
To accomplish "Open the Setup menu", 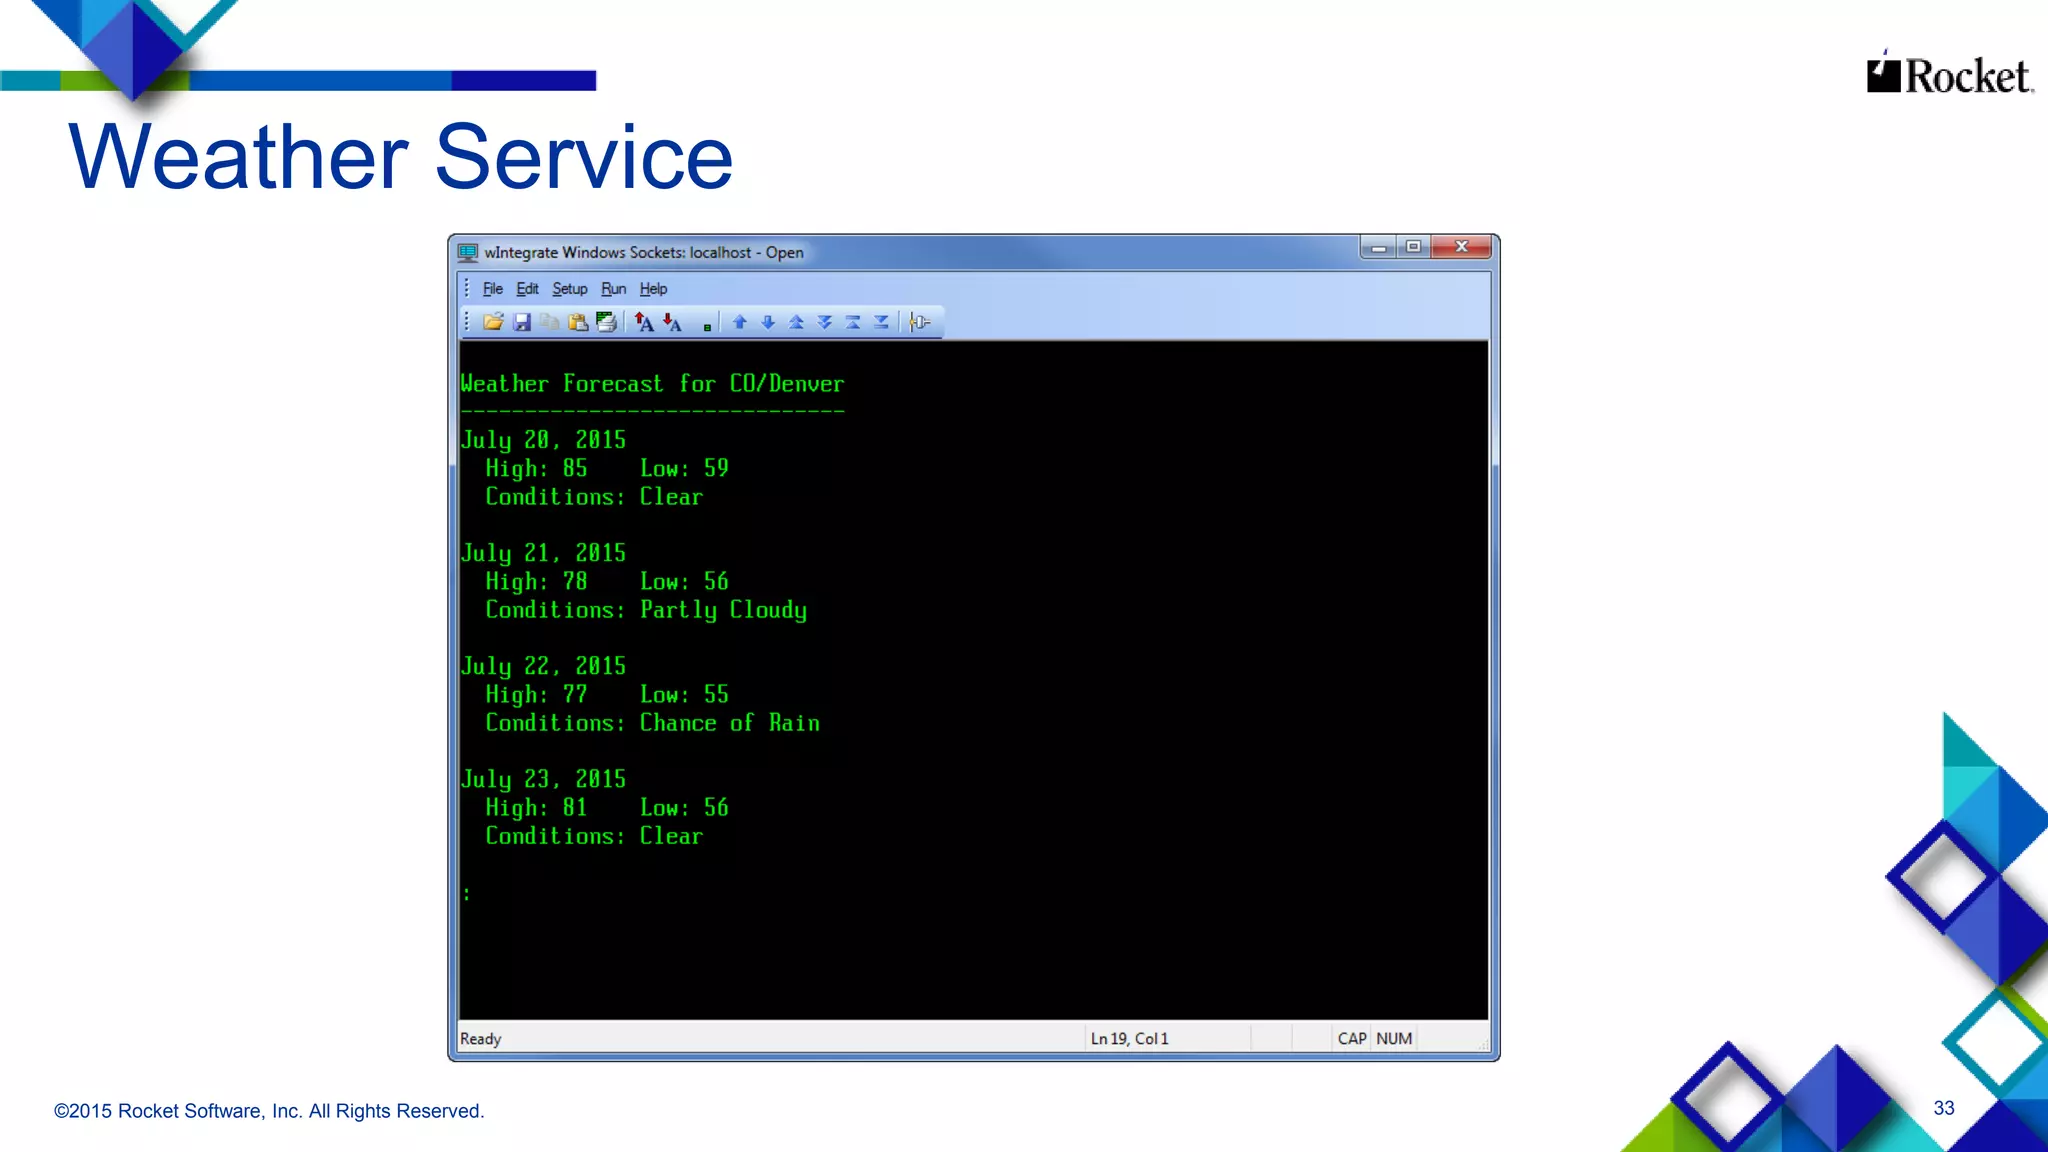I will coord(569,289).
